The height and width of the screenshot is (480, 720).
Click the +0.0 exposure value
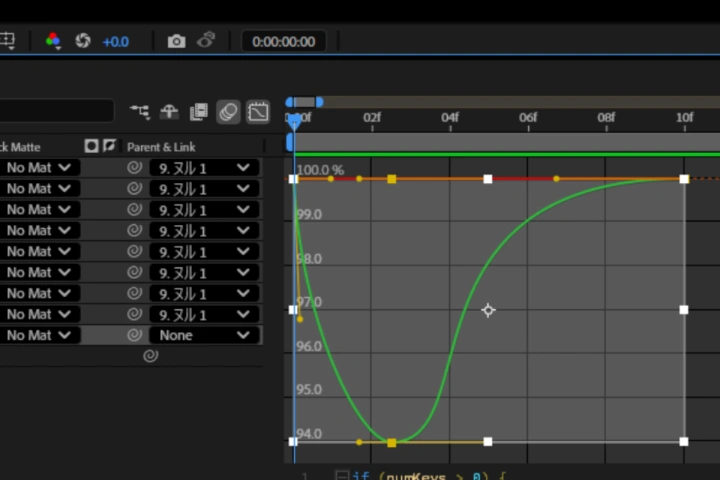tap(116, 42)
